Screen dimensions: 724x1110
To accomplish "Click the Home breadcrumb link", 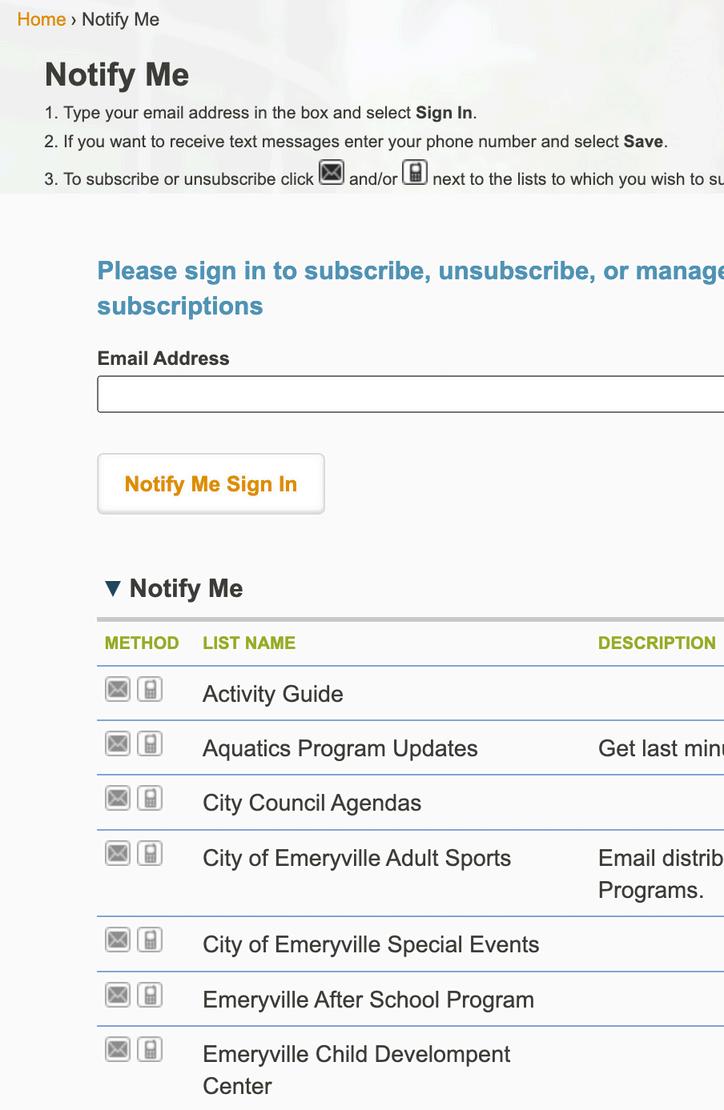I will pos(41,19).
